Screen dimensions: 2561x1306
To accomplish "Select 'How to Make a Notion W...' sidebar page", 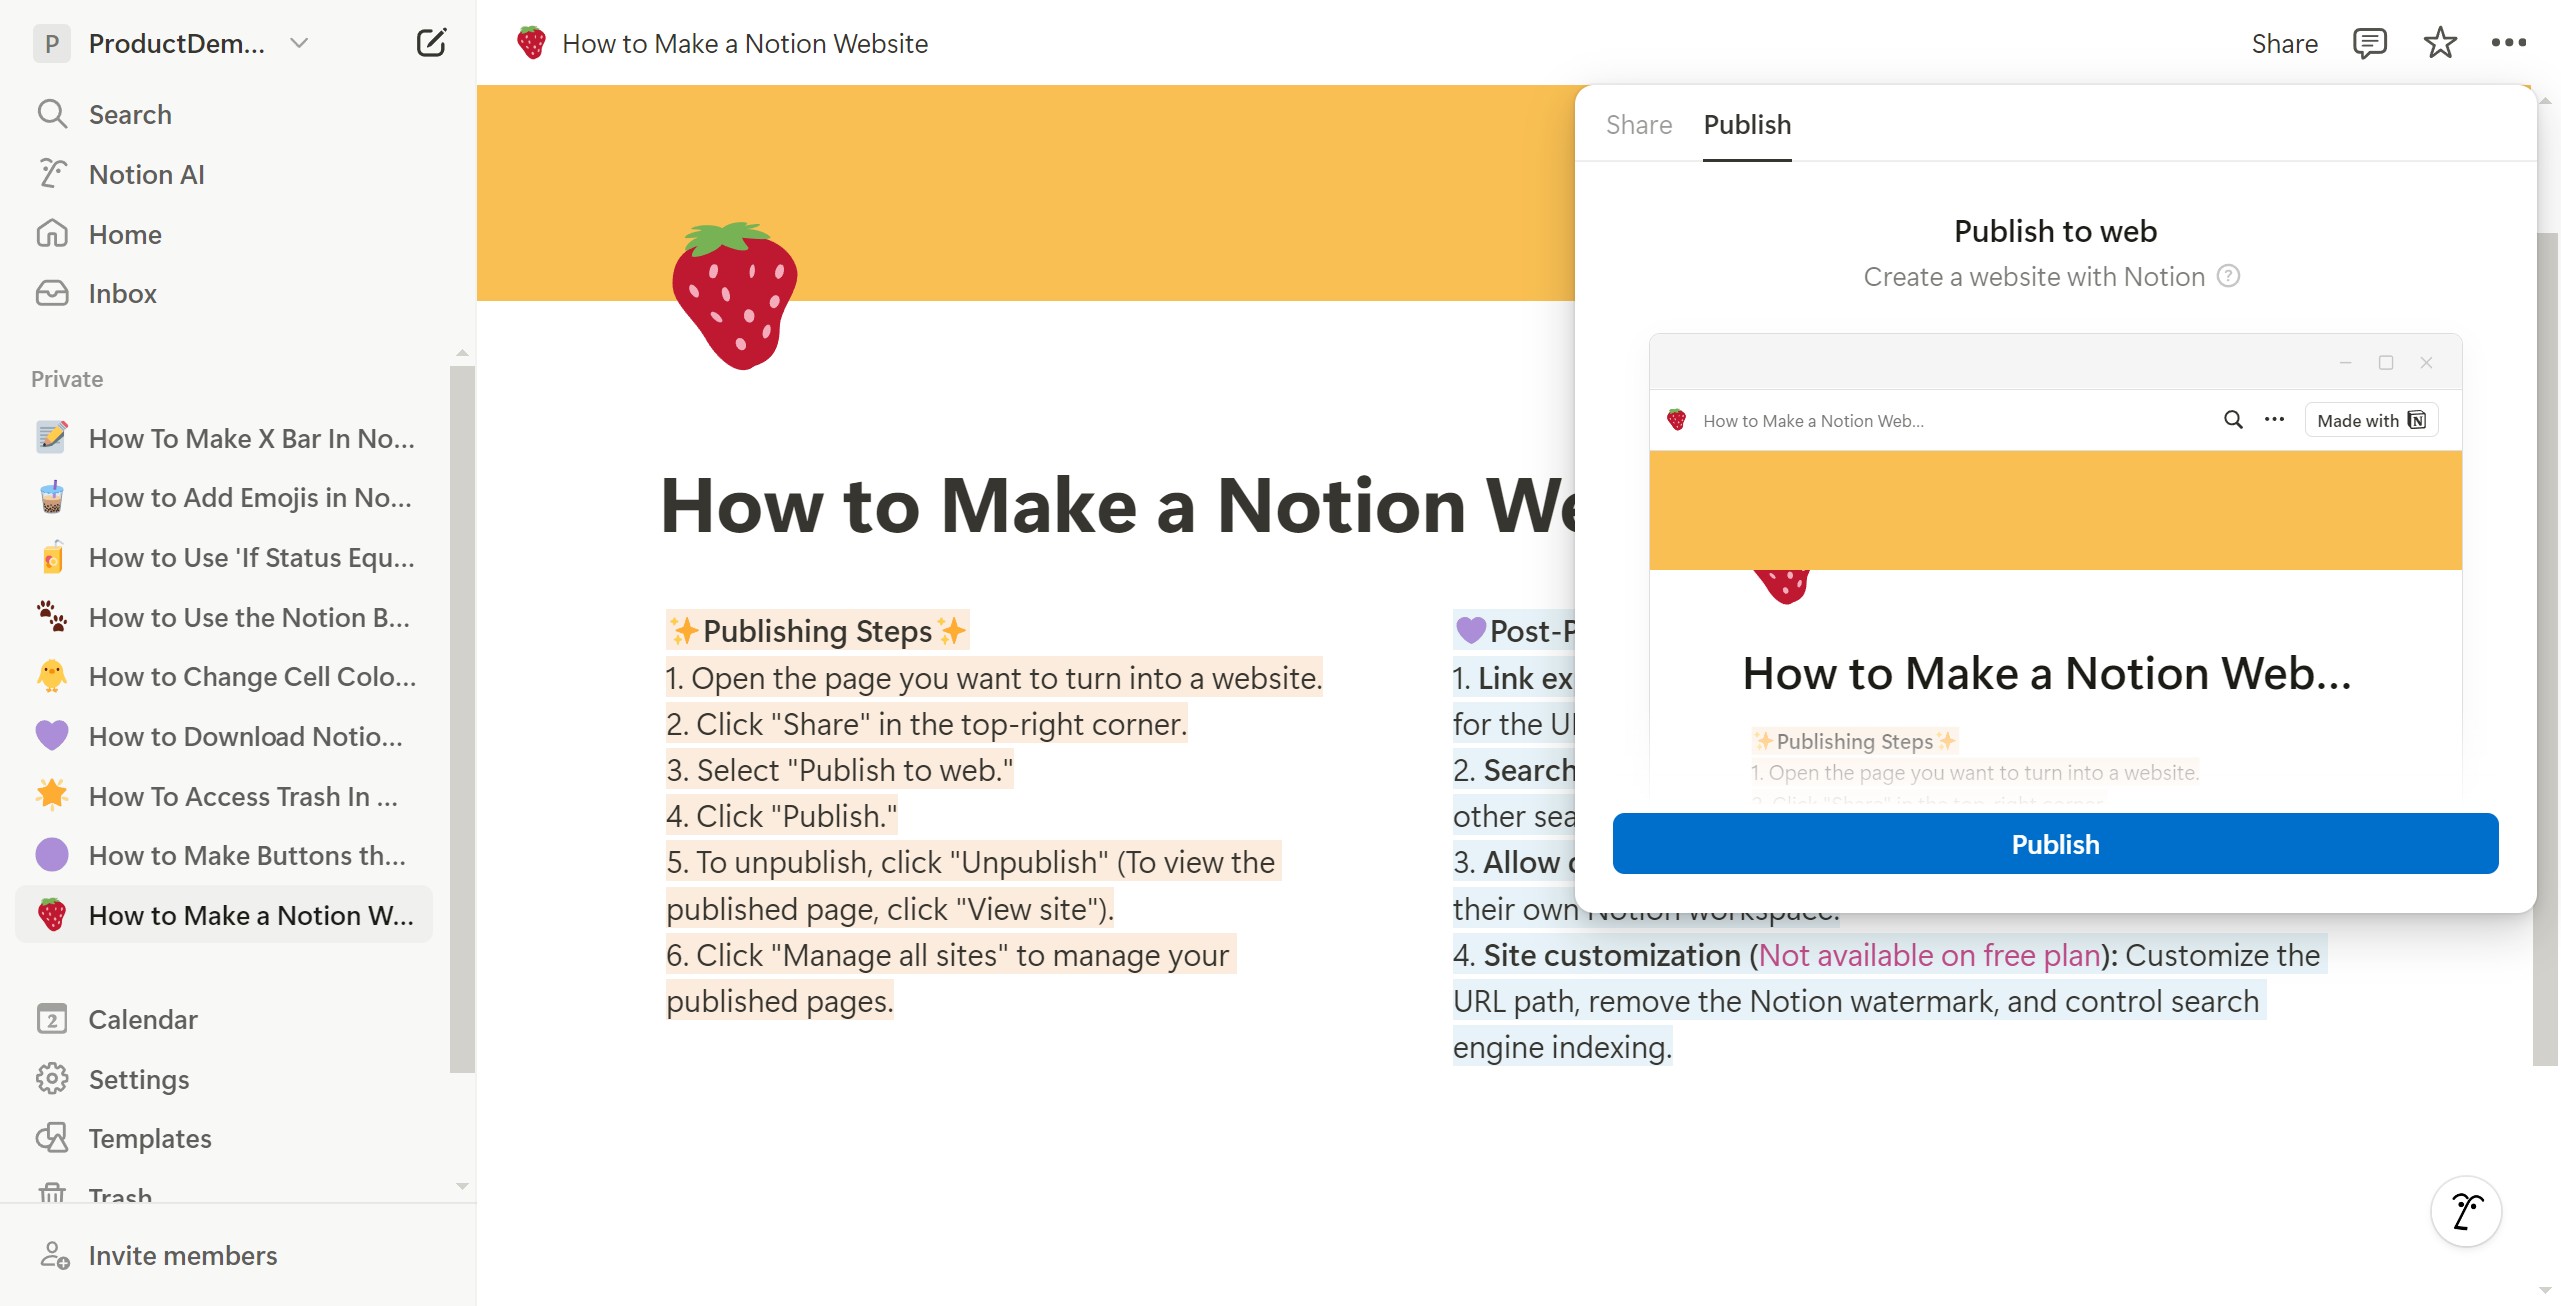I will point(225,915).
